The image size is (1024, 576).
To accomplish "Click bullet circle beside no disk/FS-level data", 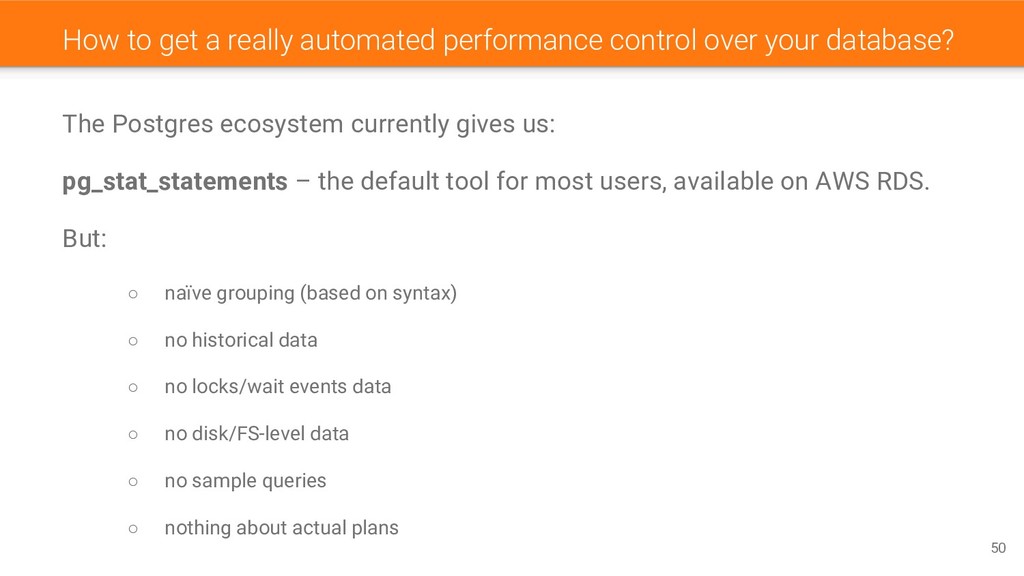I will (133, 434).
